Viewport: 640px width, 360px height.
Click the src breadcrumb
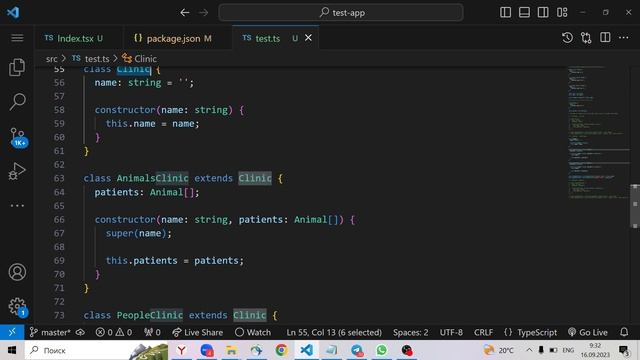point(51,59)
